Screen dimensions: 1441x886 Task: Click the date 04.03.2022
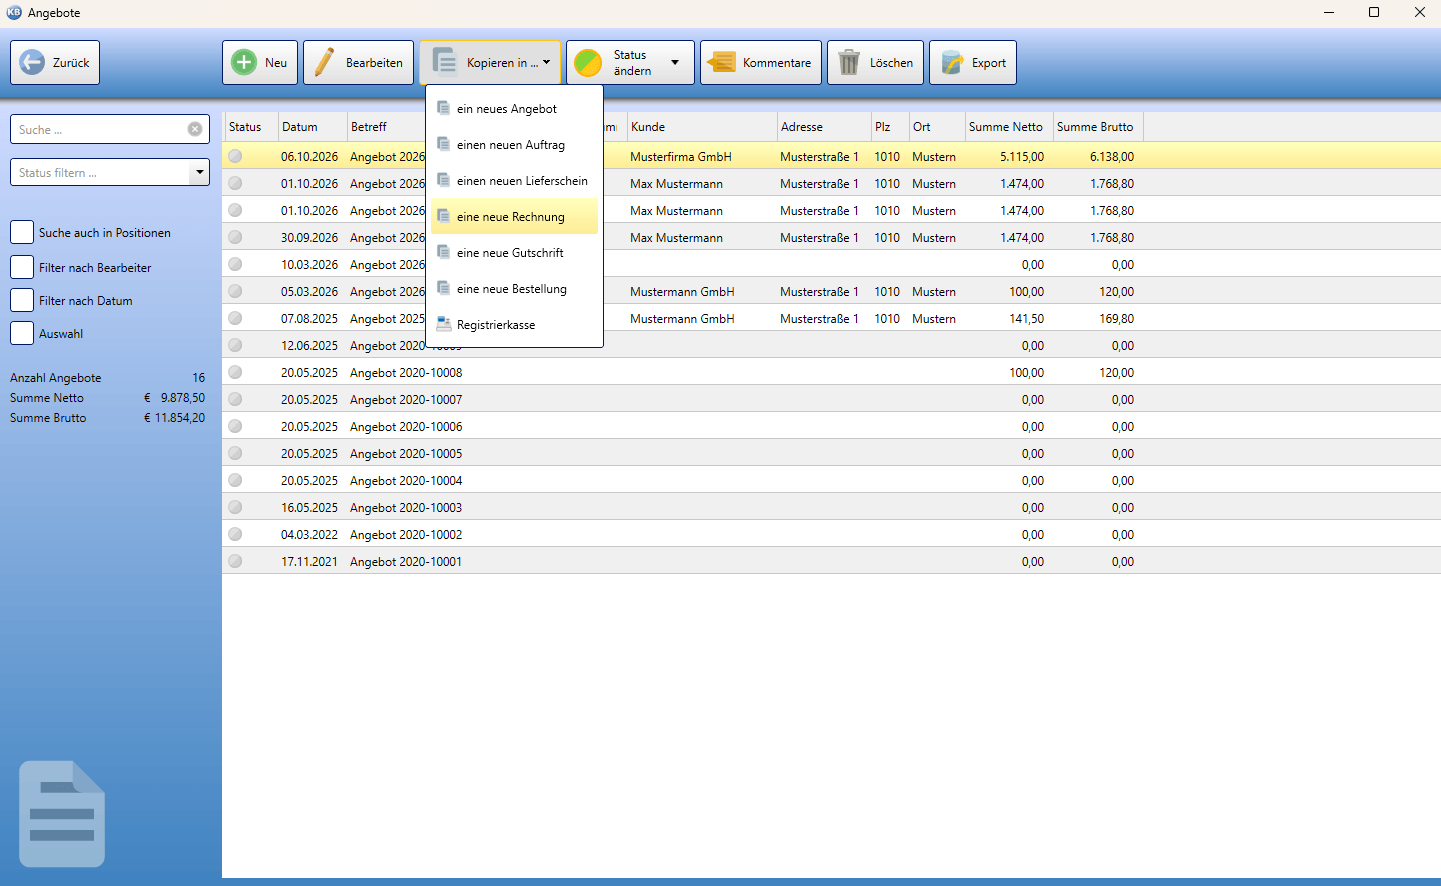coord(309,534)
